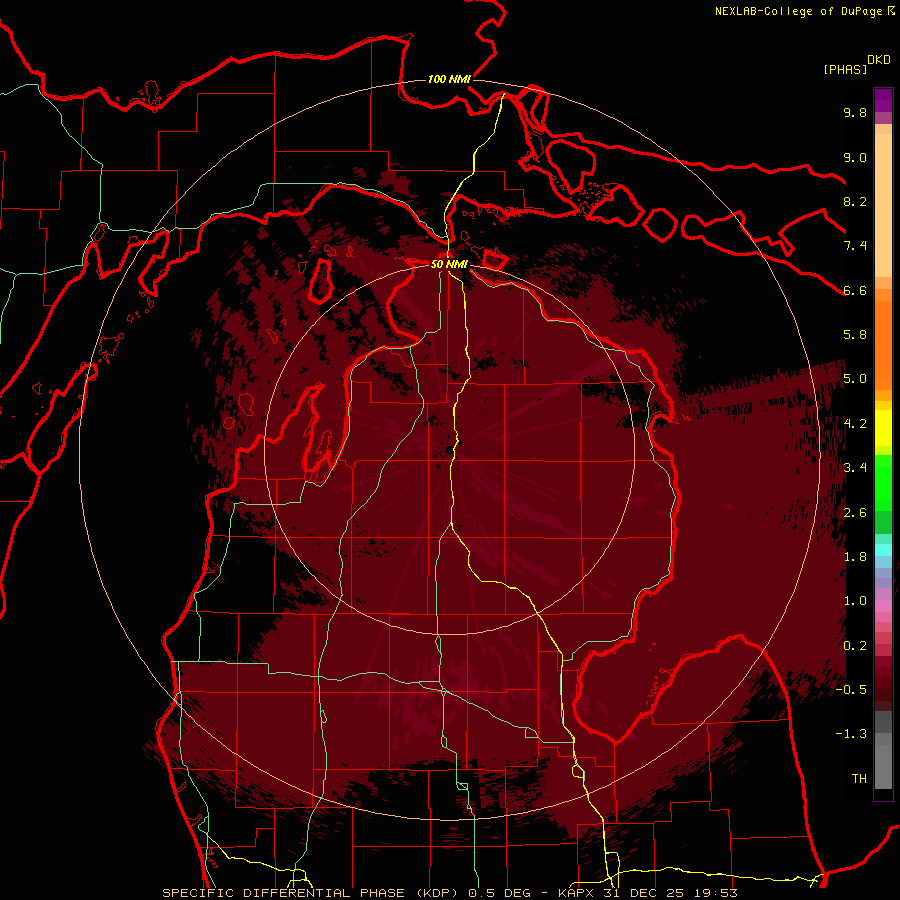Click the -1.3 legend value
The width and height of the screenshot is (900, 900).
pos(851,734)
